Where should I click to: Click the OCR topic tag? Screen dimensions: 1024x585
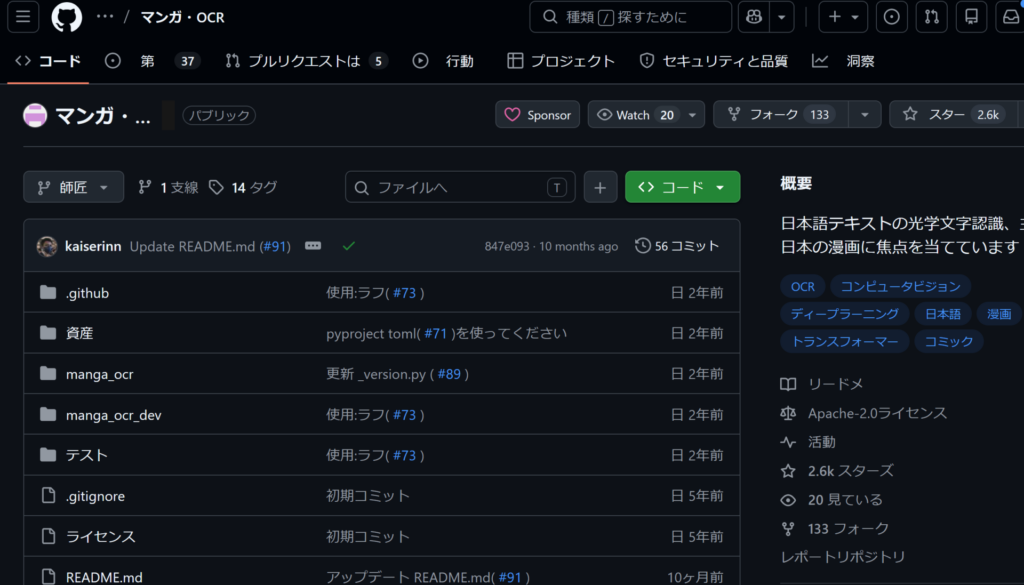803,286
